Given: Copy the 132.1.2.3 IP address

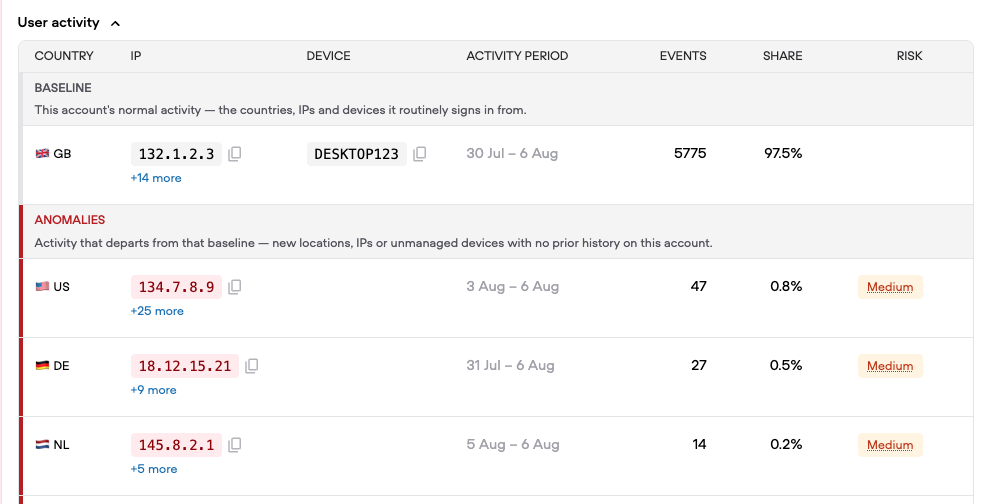Looking at the screenshot, I should [235, 154].
